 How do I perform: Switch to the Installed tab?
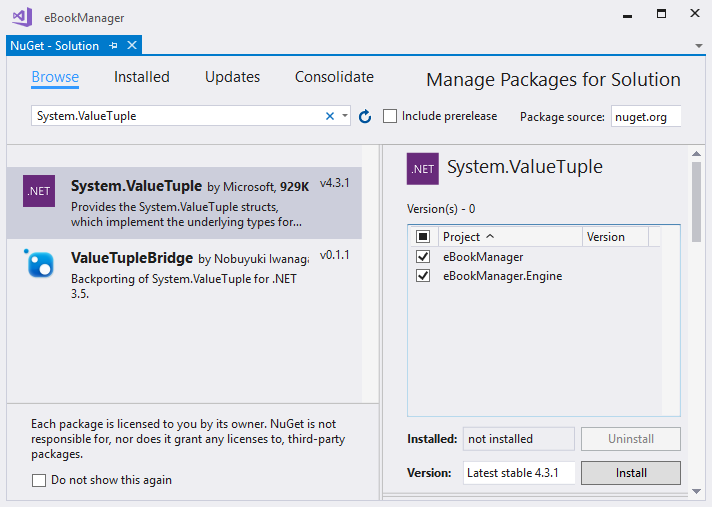142,77
